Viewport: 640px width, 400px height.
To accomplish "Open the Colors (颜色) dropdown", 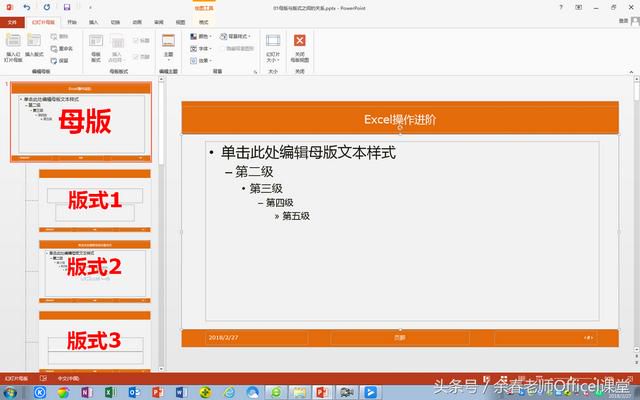I will click(200, 36).
